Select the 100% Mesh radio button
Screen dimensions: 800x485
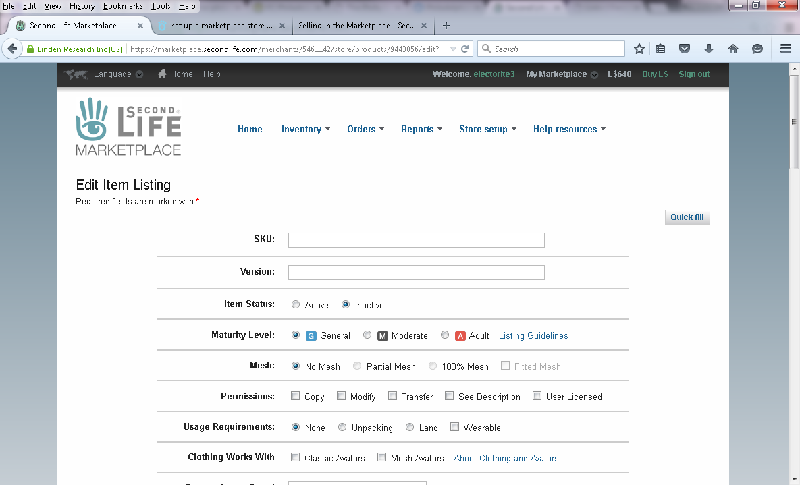coord(433,366)
